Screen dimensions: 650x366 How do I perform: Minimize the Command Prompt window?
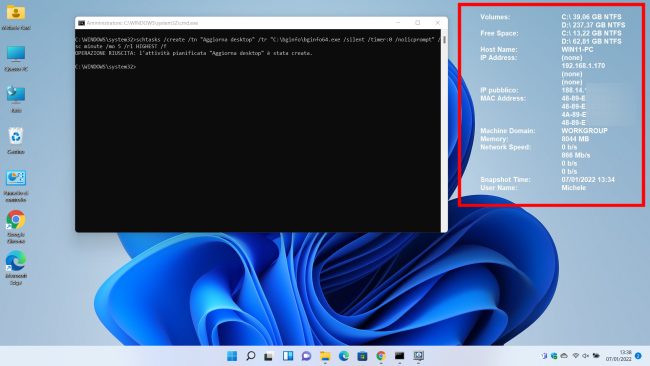[398, 23]
